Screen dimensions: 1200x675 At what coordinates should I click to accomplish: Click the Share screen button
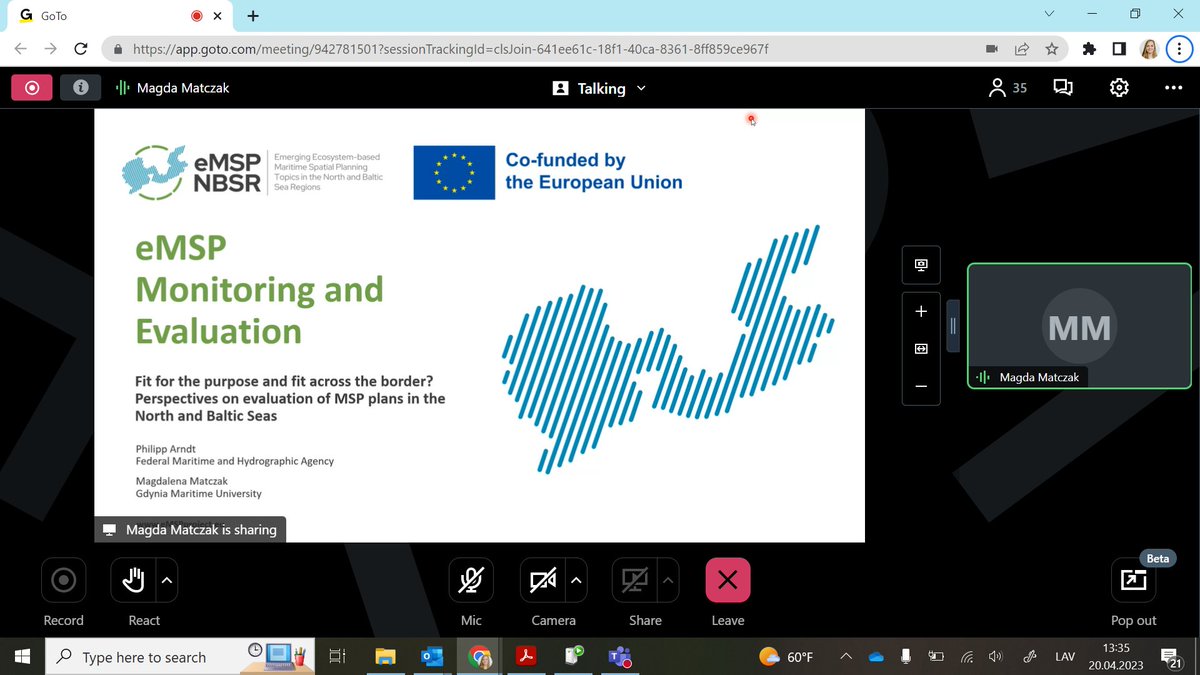[635, 580]
